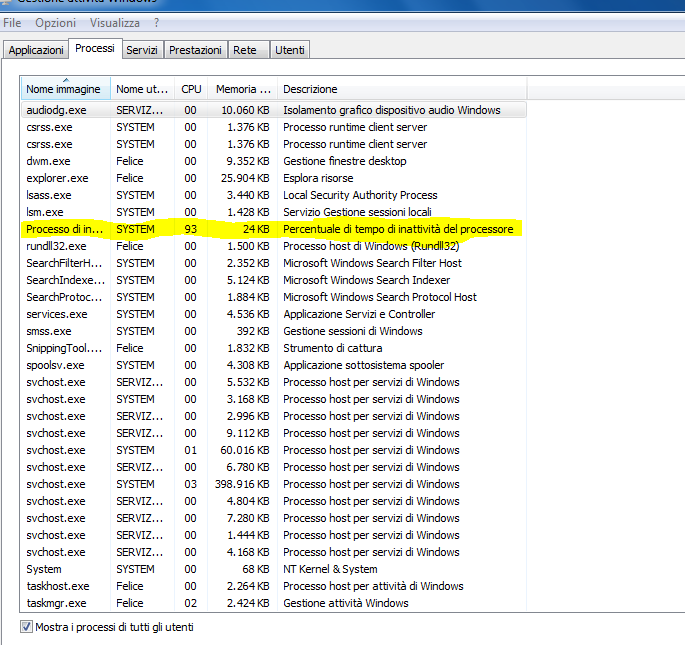Click description Esplora risorse
Viewport: 685px width, 645px height.
(318, 178)
